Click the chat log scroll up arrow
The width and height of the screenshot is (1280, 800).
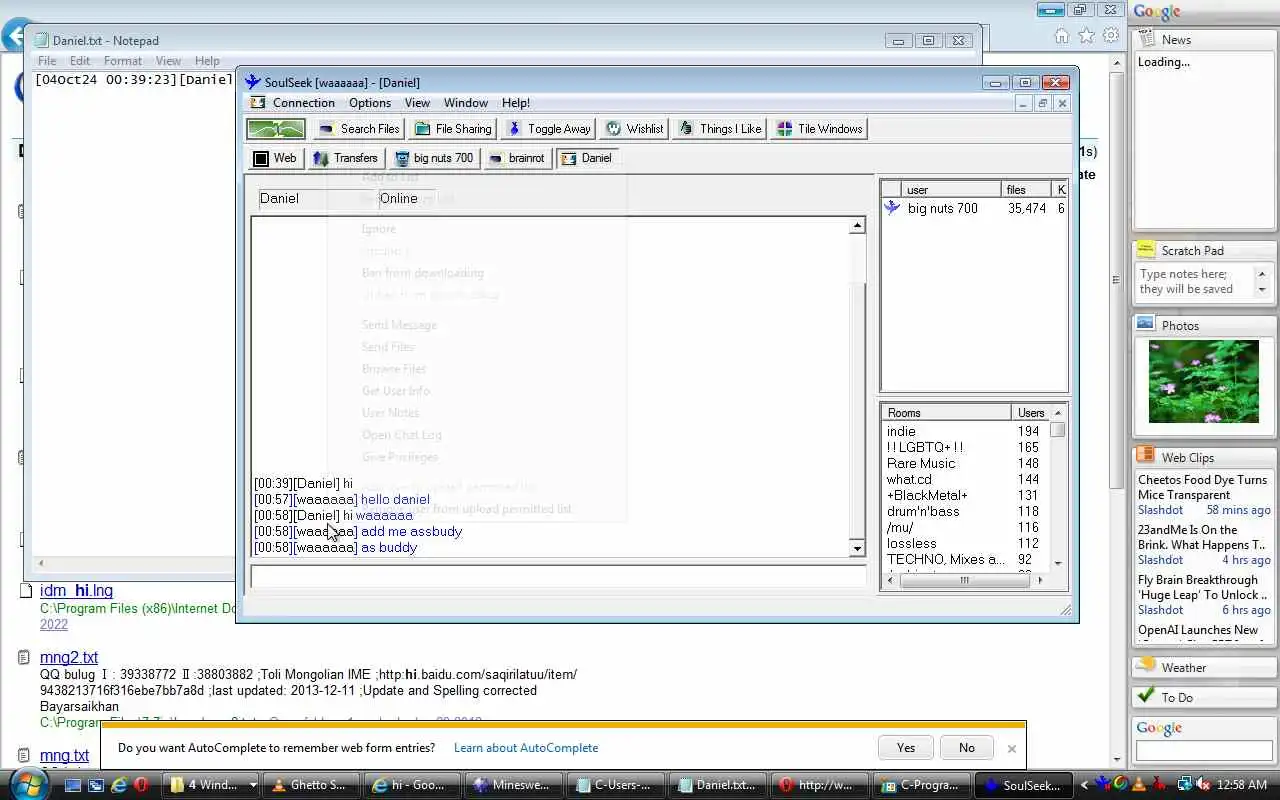pos(857,226)
